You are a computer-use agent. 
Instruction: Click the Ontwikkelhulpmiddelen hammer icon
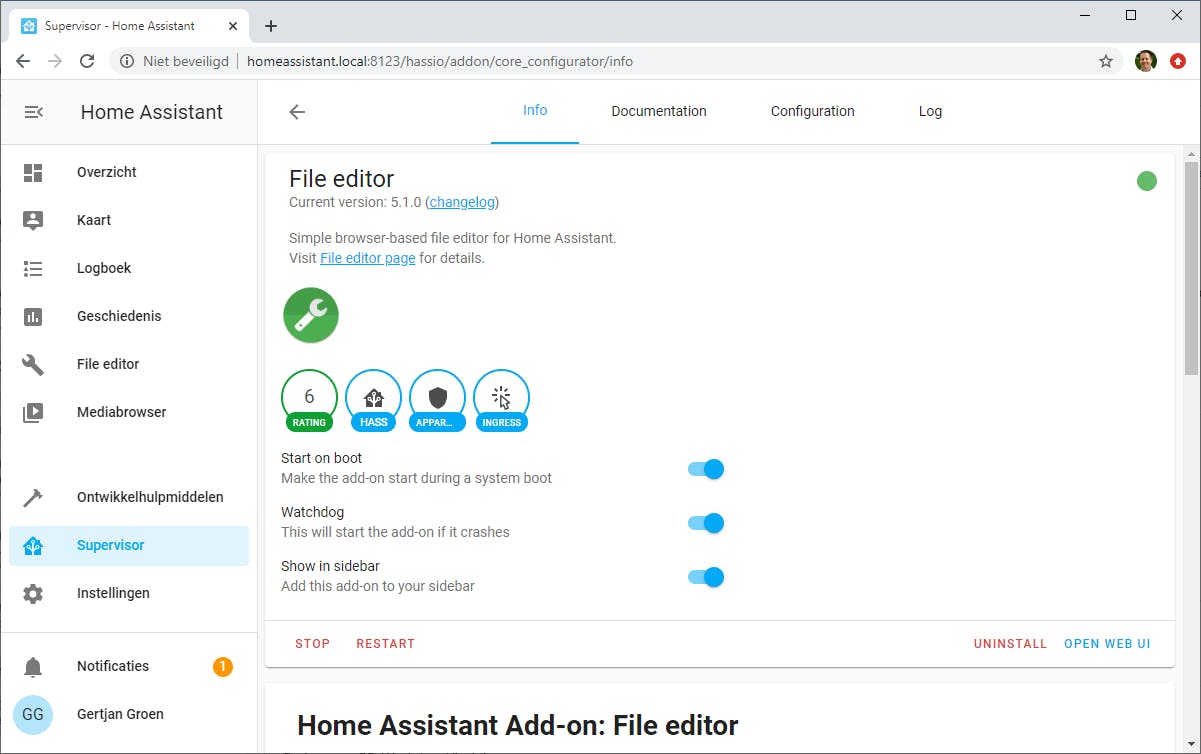point(33,497)
